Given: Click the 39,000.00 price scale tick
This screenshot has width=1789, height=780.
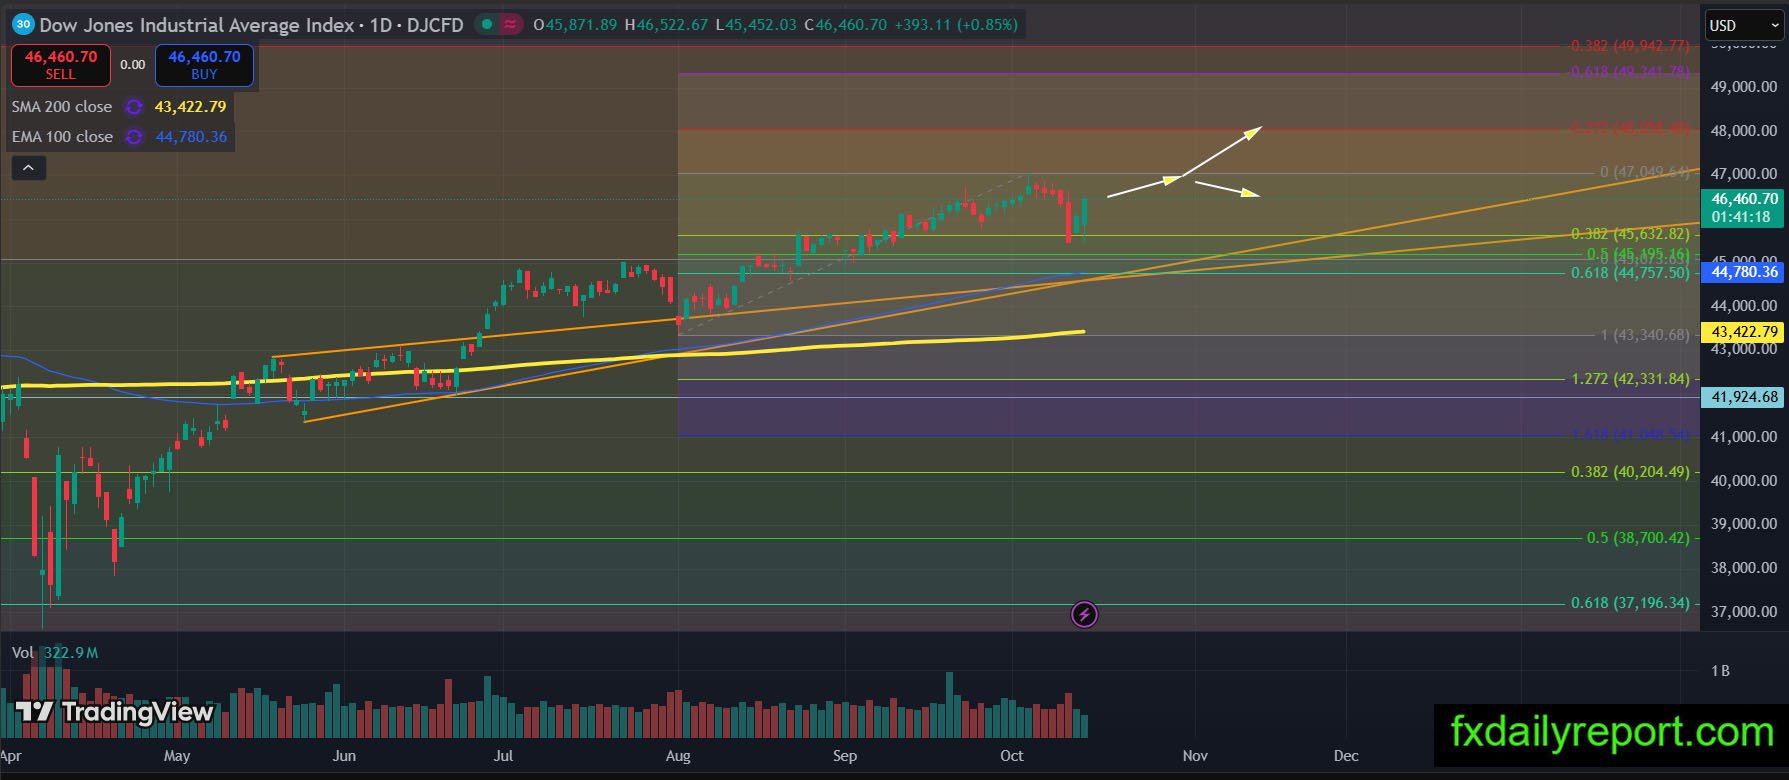Looking at the screenshot, I should coord(1744,524).
